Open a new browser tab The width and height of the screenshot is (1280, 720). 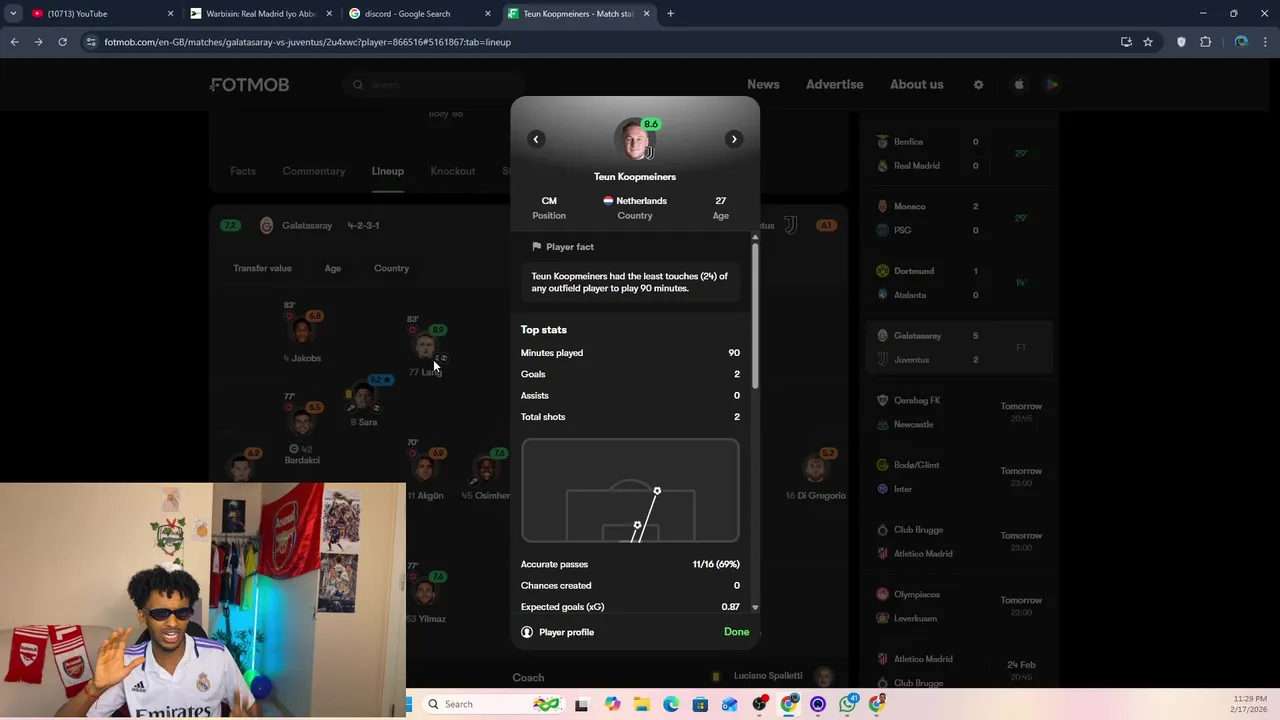(670, 14)
